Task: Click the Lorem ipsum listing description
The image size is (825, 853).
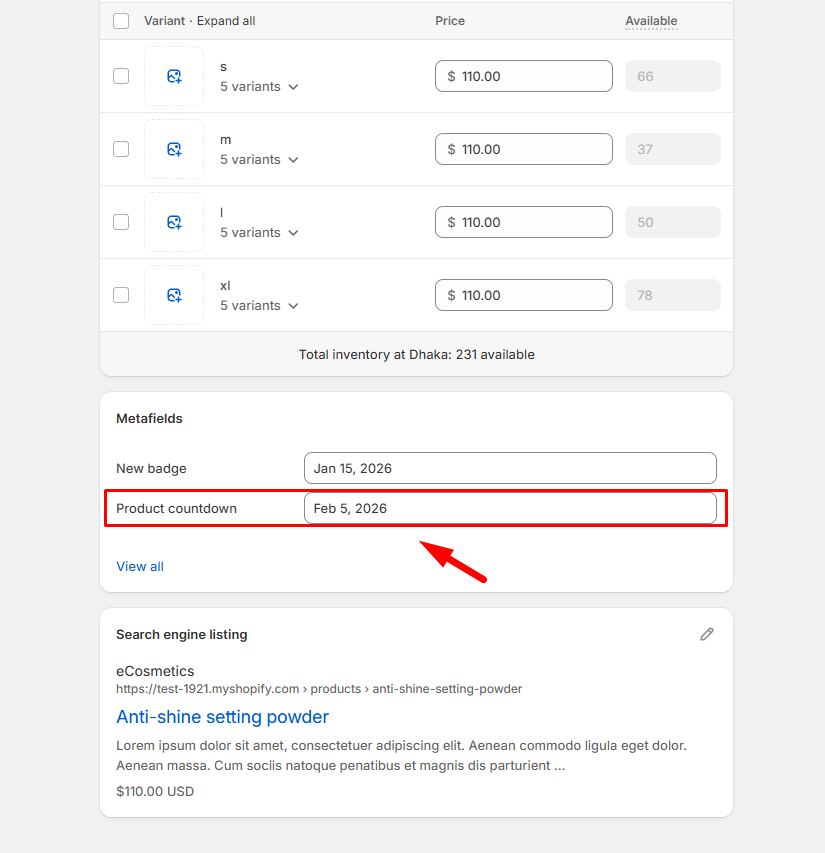Action: point(401,755)
